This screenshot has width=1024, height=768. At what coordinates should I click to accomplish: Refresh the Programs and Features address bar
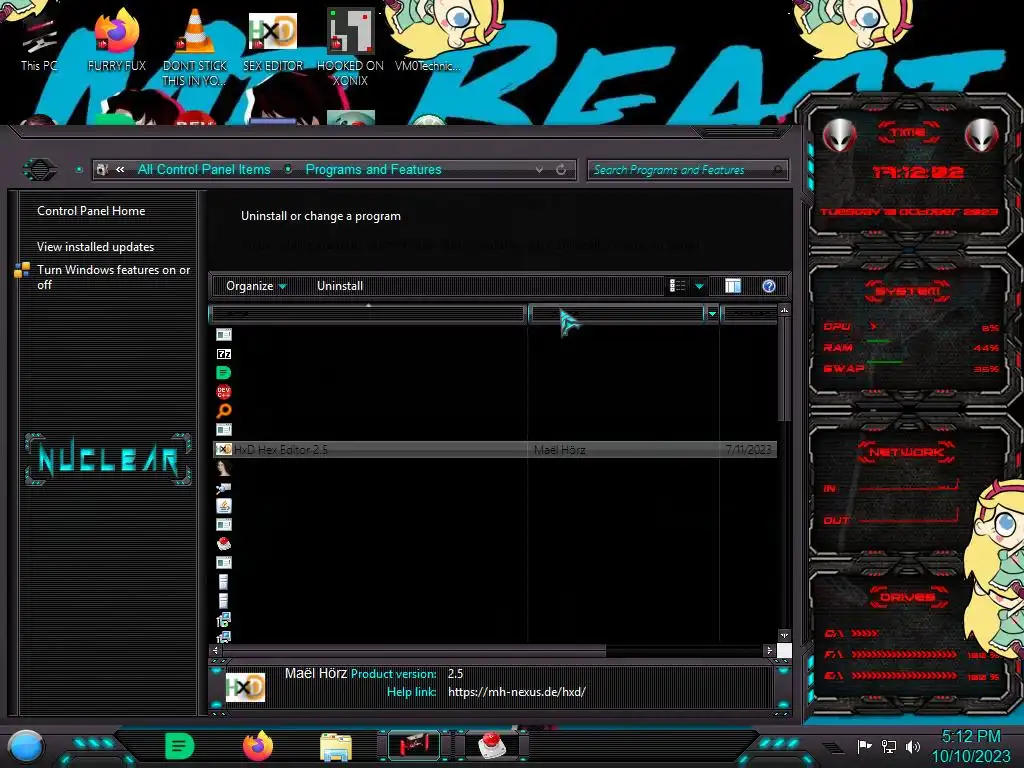tap(561, 170)
